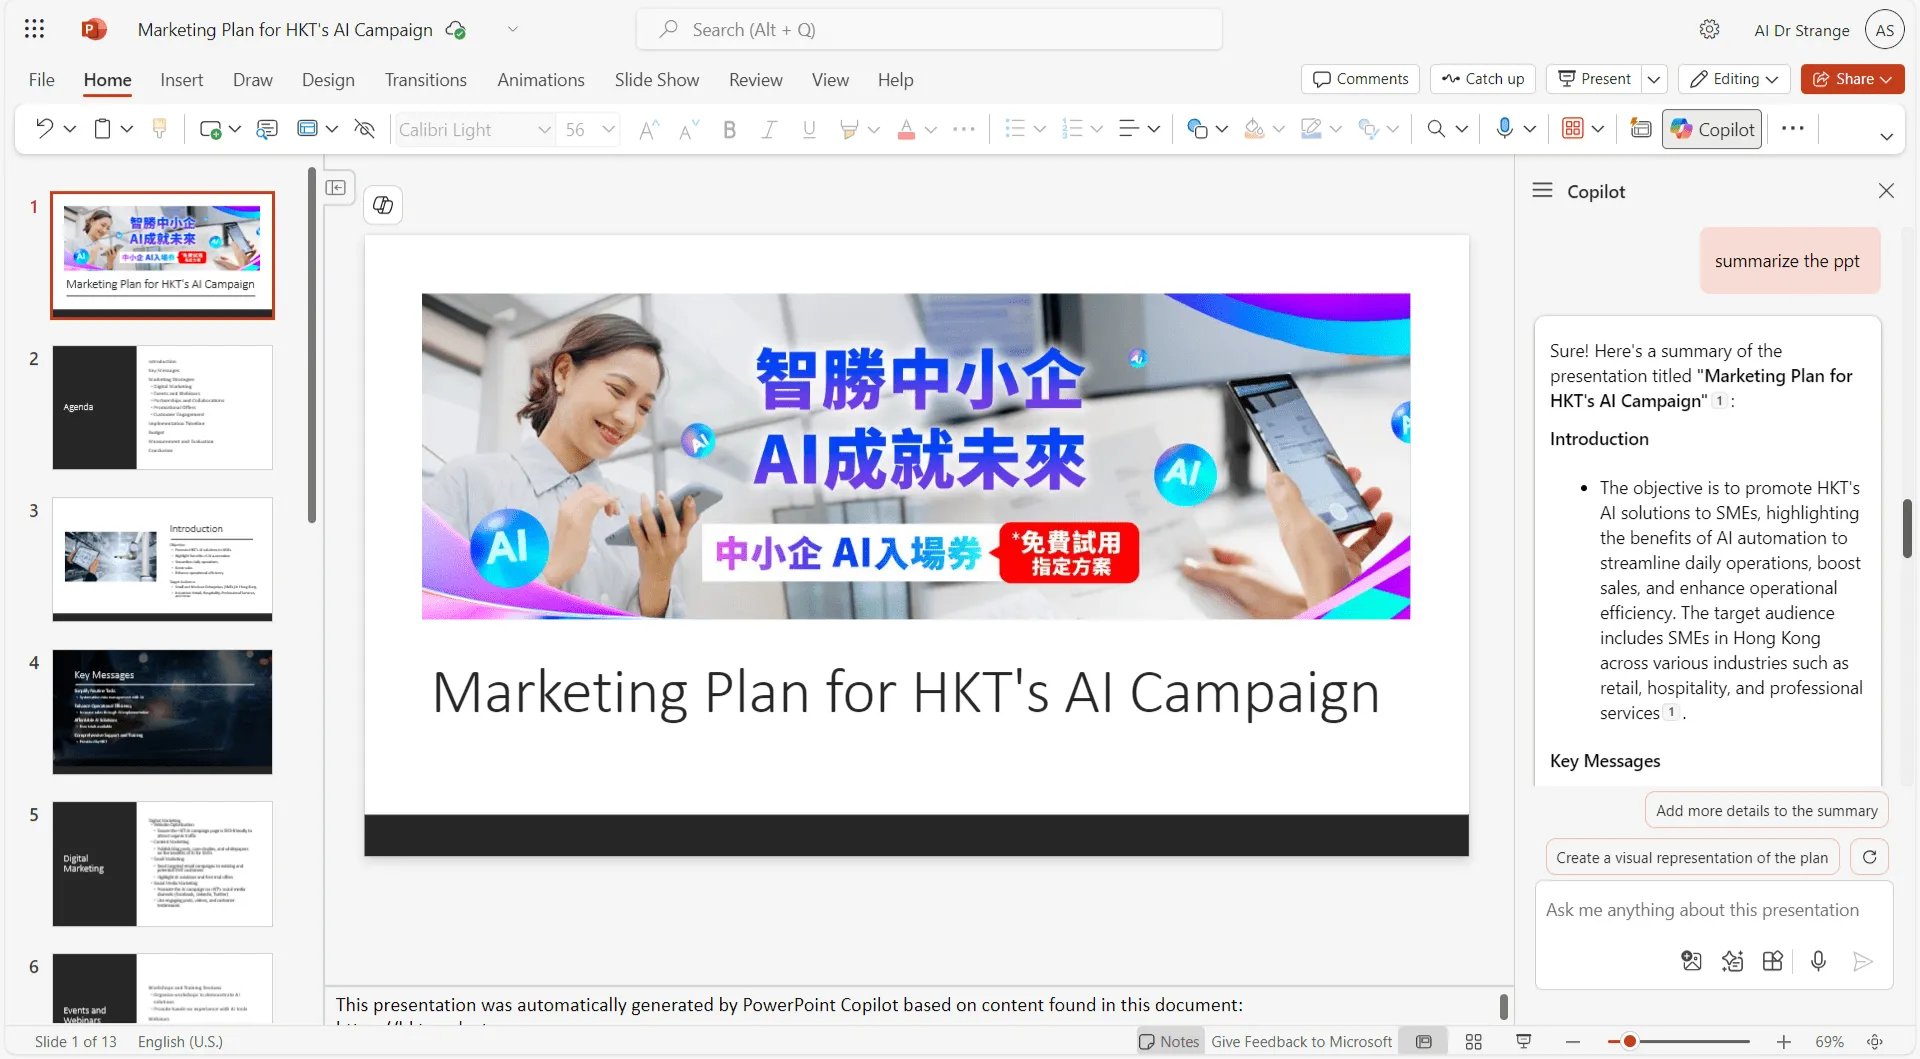Toggle Underline formatting
The width and height of the screenshot is (1920, 1059).
pyautogui.click(x=809, y=129)
